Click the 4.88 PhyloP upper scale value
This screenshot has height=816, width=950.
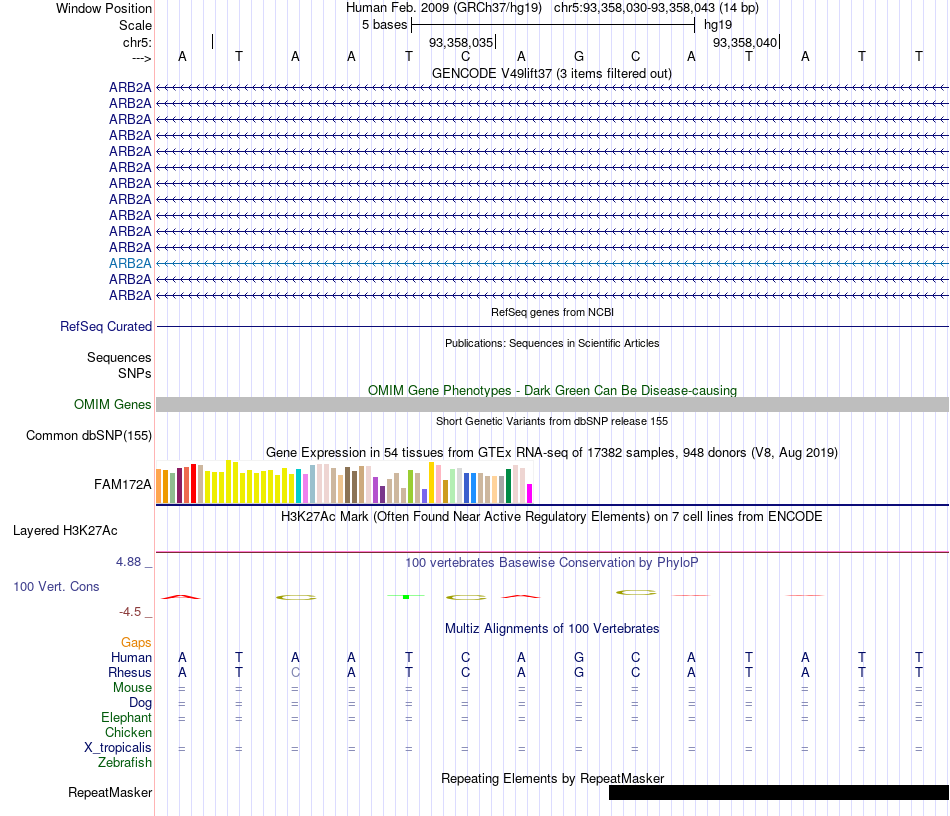(x=128, y=562)
